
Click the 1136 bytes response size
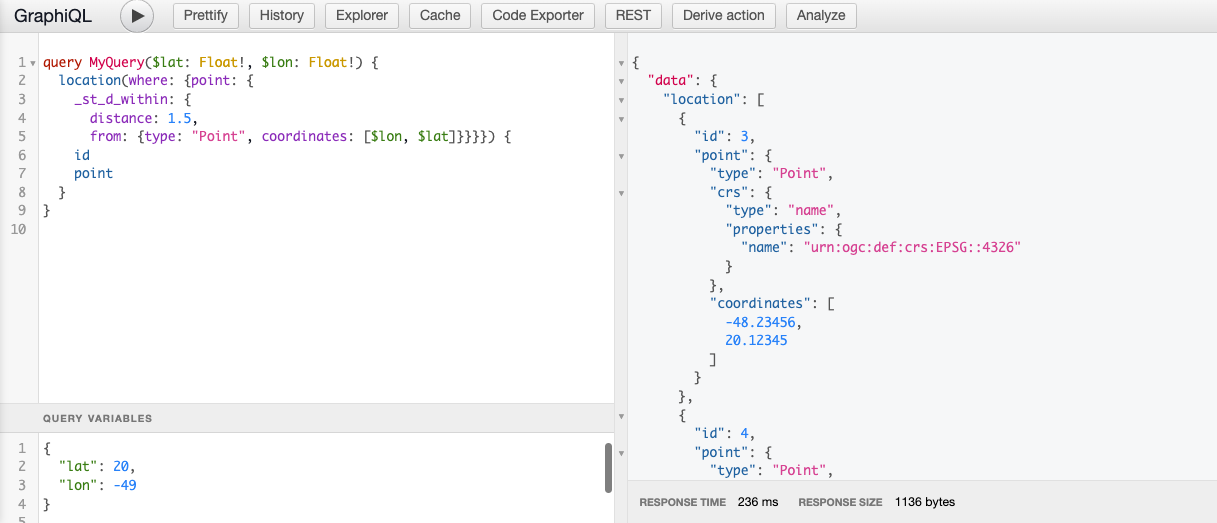point(925,502)
